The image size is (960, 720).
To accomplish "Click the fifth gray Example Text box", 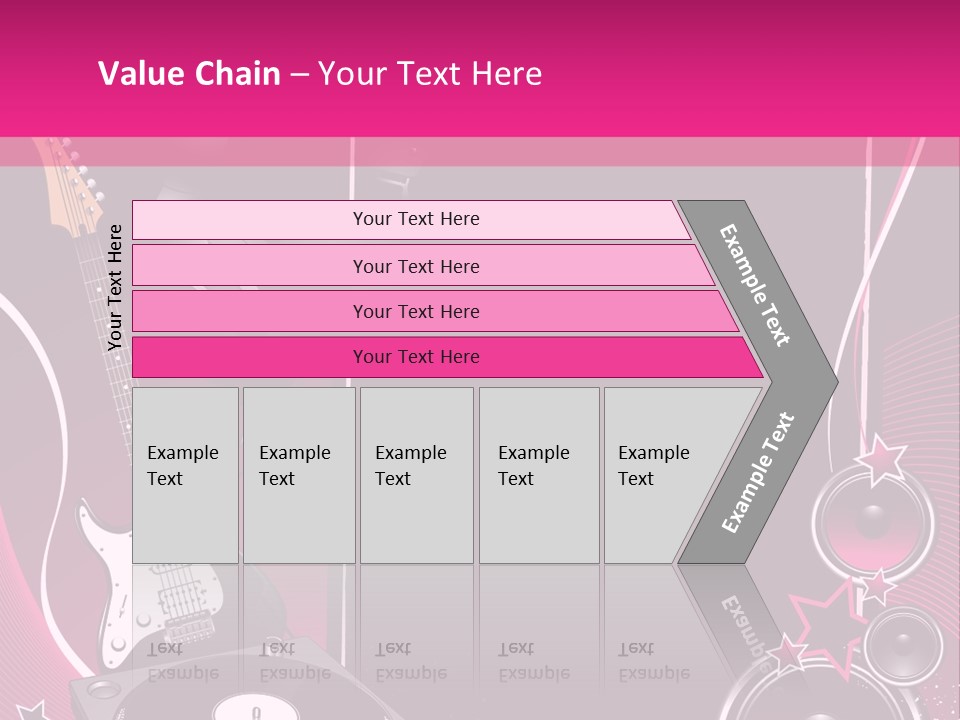I will (x=655, y=475).
